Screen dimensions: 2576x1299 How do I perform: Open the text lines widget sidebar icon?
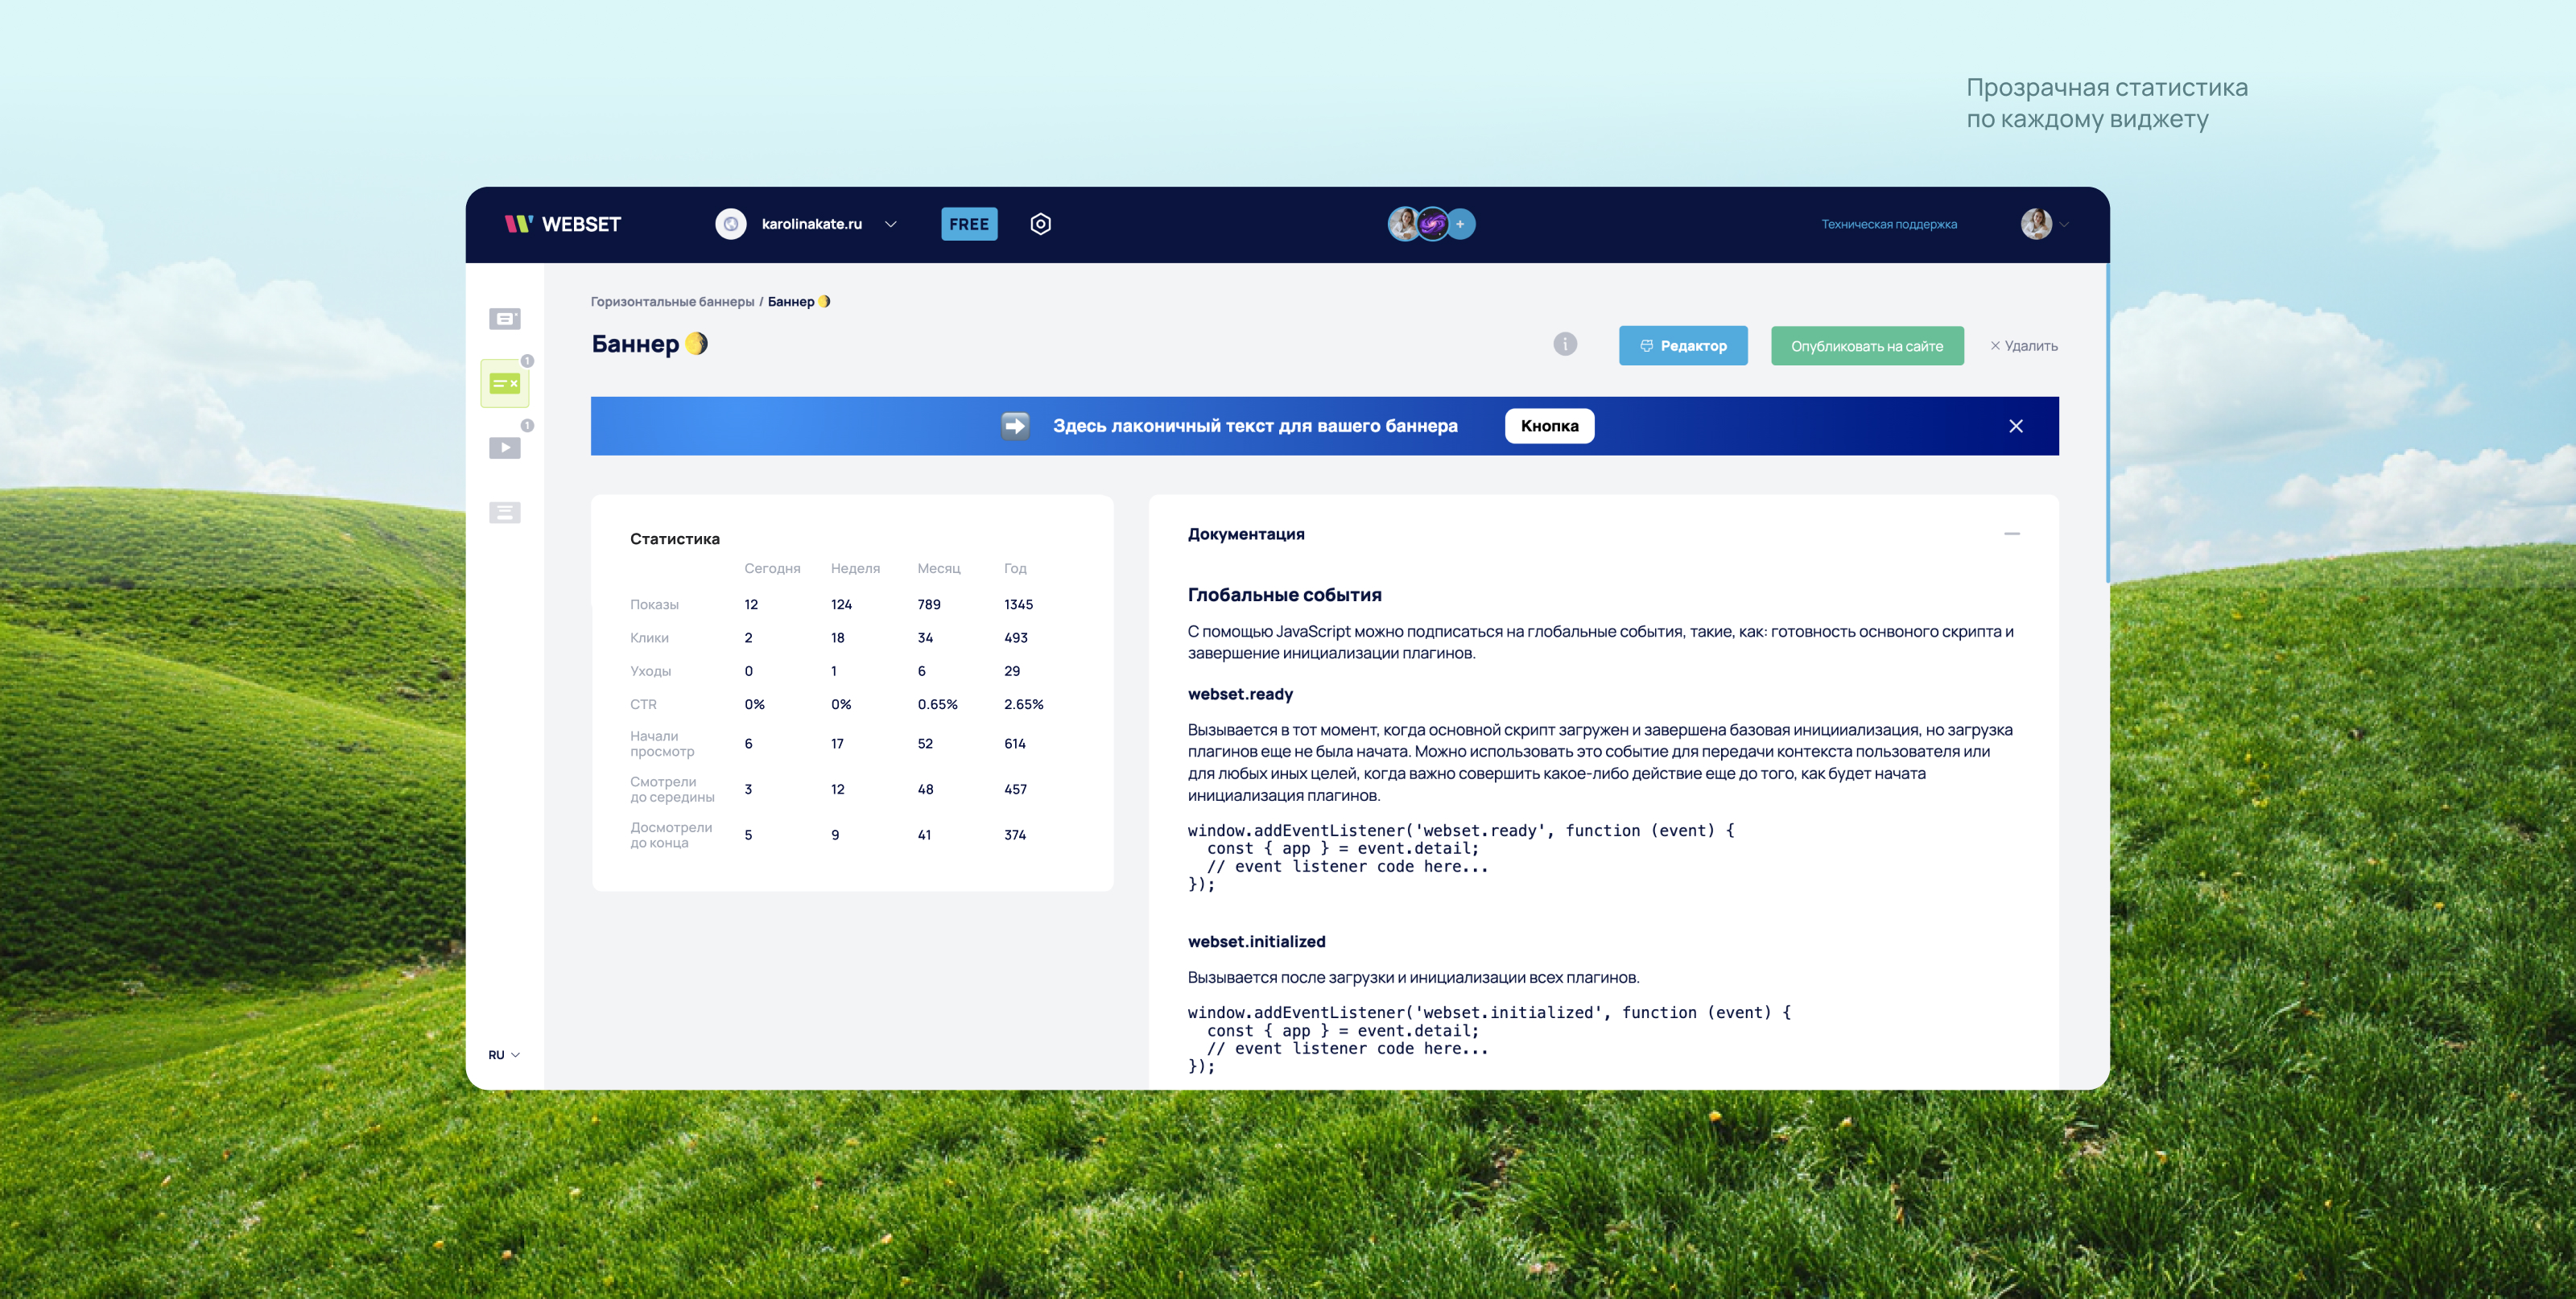(504, 513)
